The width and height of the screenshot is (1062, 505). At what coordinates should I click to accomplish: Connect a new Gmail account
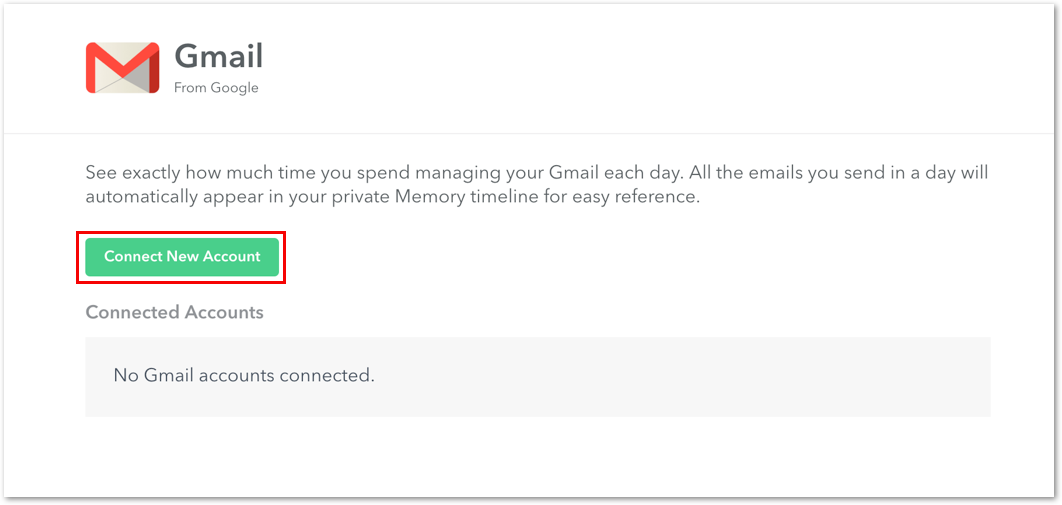coord(182,257)
